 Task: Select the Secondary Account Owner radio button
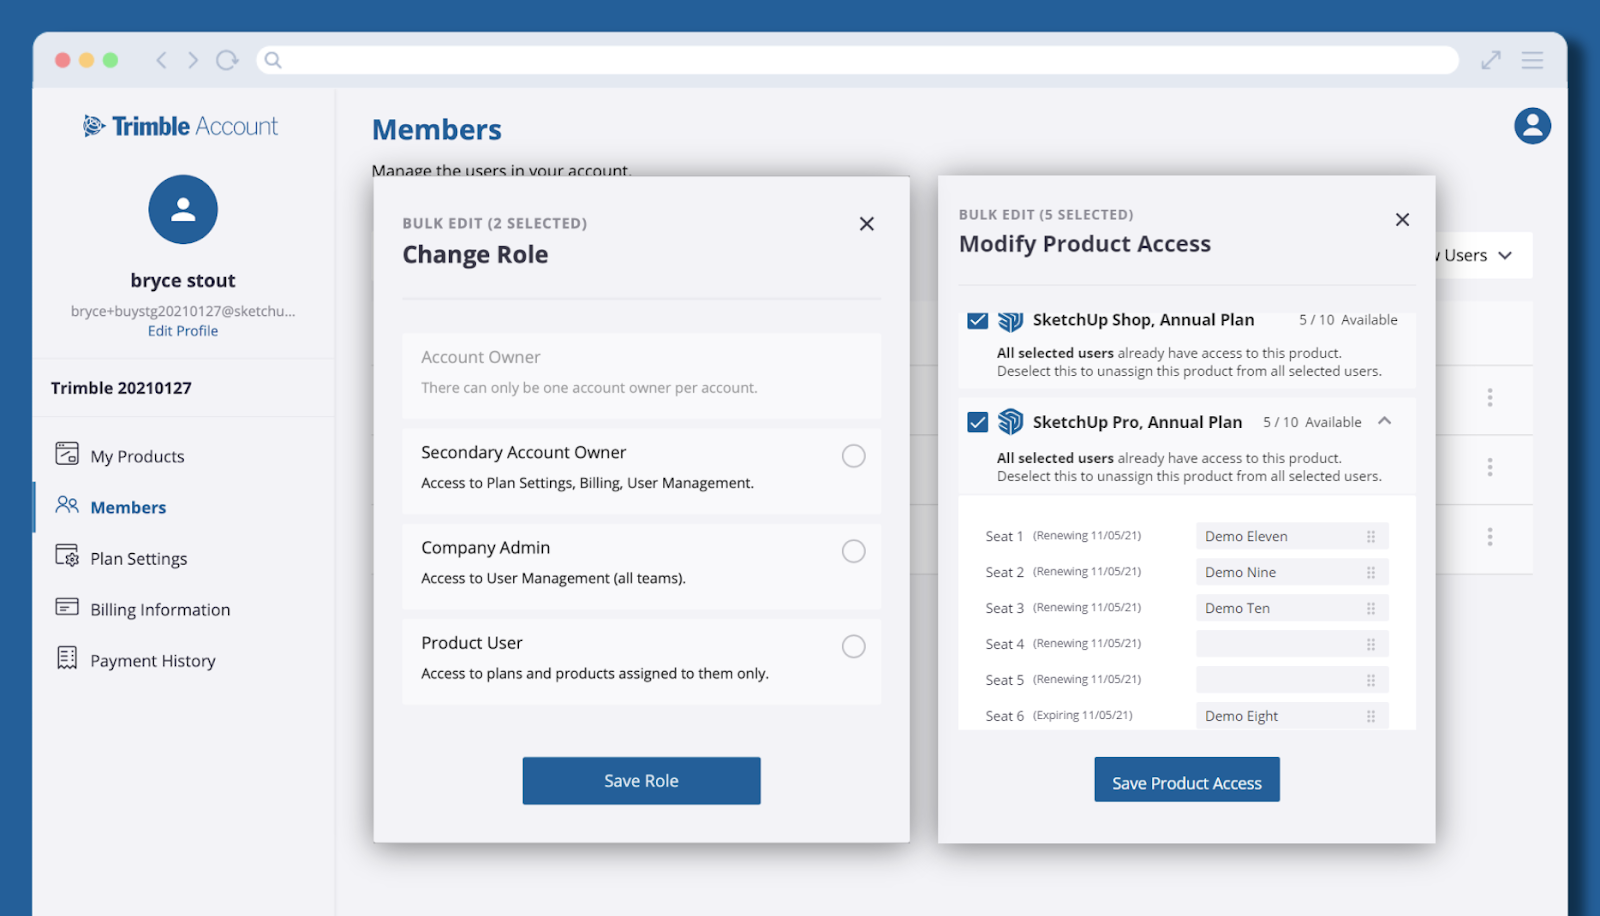click(x=854, y=456)
